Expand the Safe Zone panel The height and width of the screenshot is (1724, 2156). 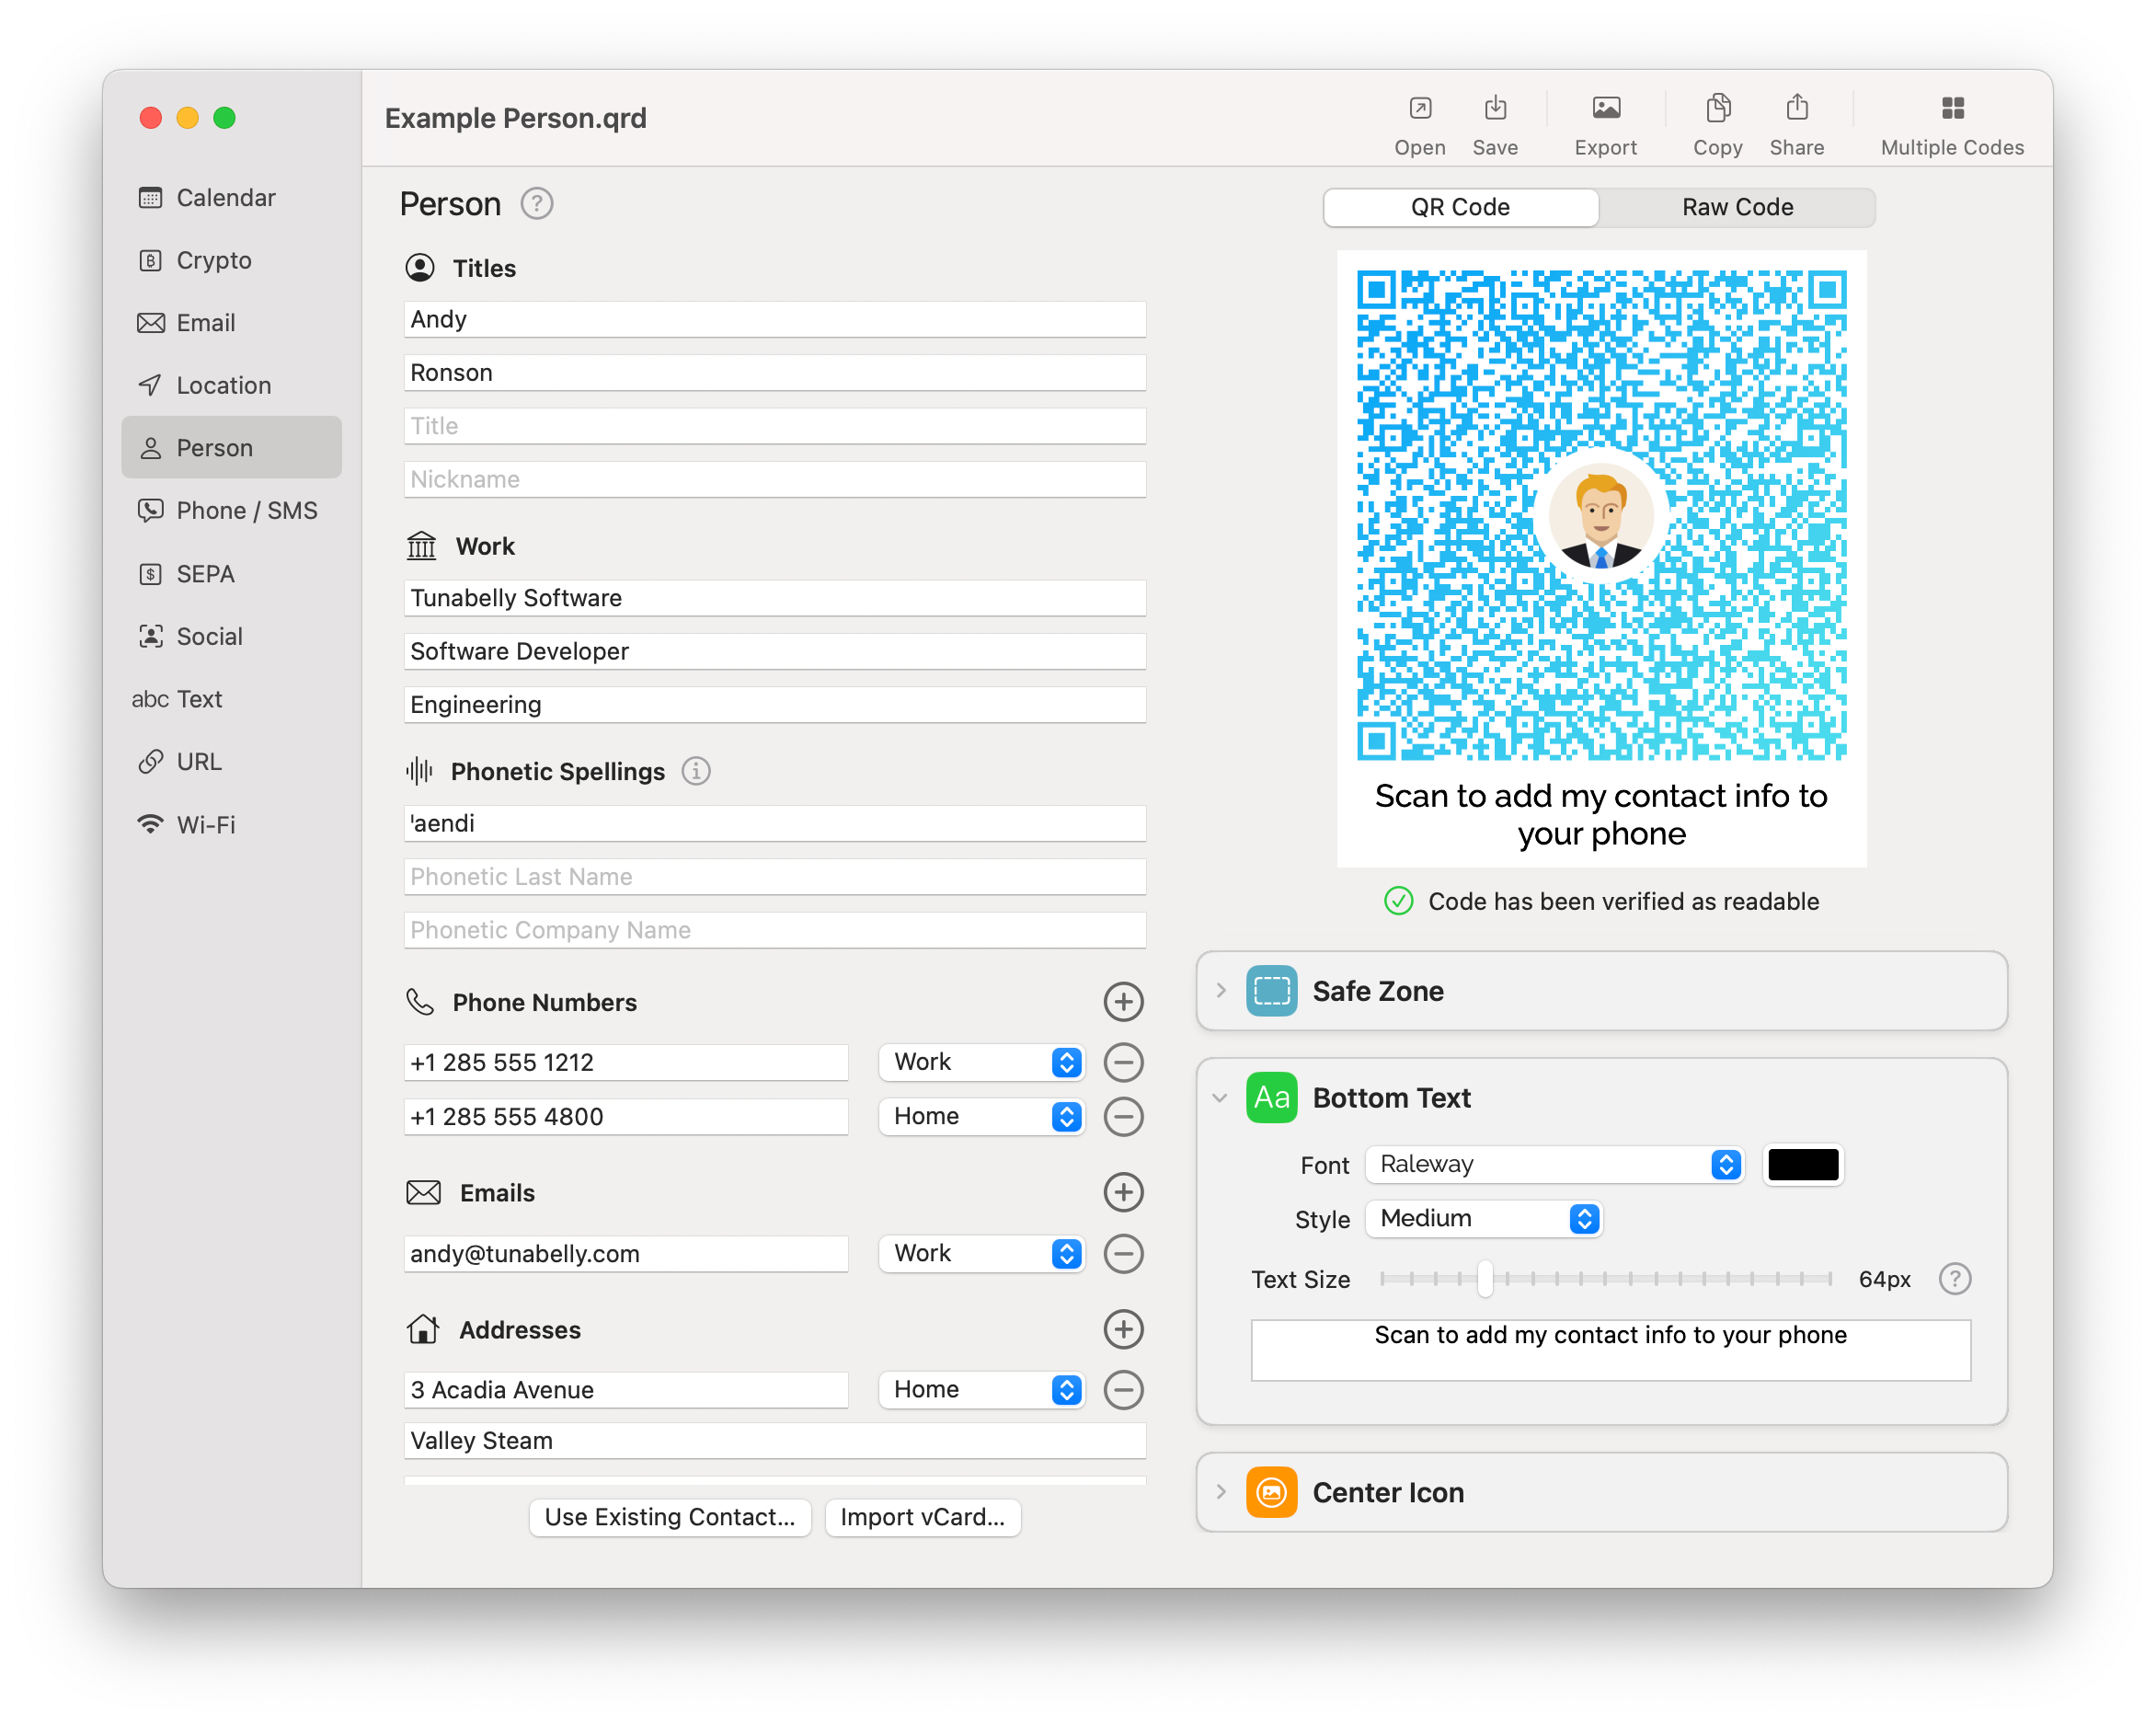1221,991
